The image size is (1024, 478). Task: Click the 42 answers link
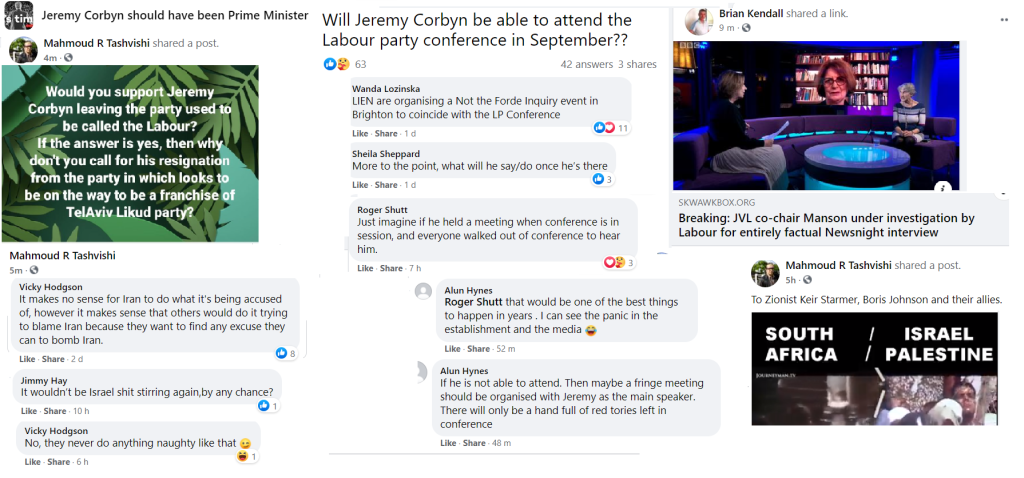pyautogui.click(x=585, y=65)
